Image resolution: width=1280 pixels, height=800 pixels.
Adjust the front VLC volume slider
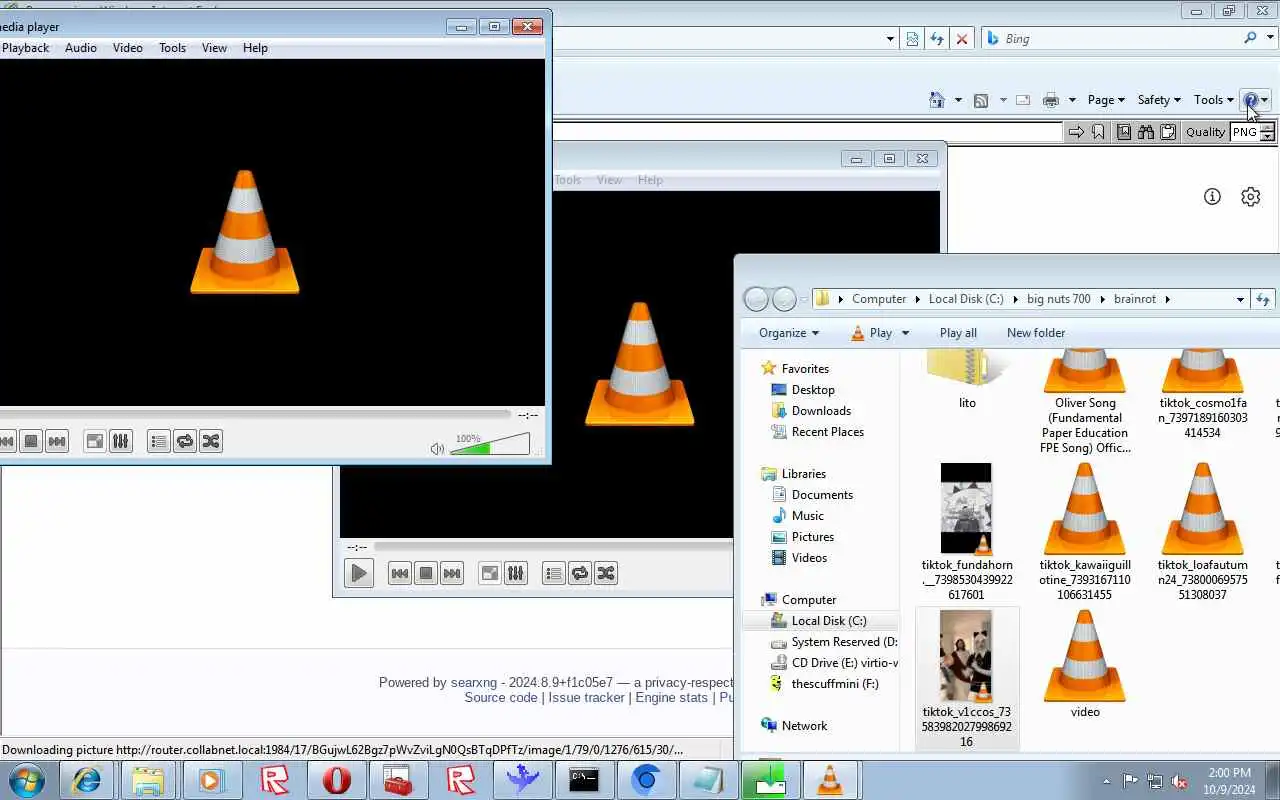click(490, 444)
